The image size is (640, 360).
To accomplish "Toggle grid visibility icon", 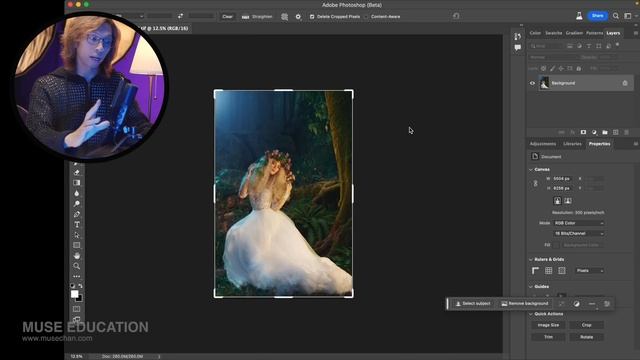I will [x=549, y=271].
